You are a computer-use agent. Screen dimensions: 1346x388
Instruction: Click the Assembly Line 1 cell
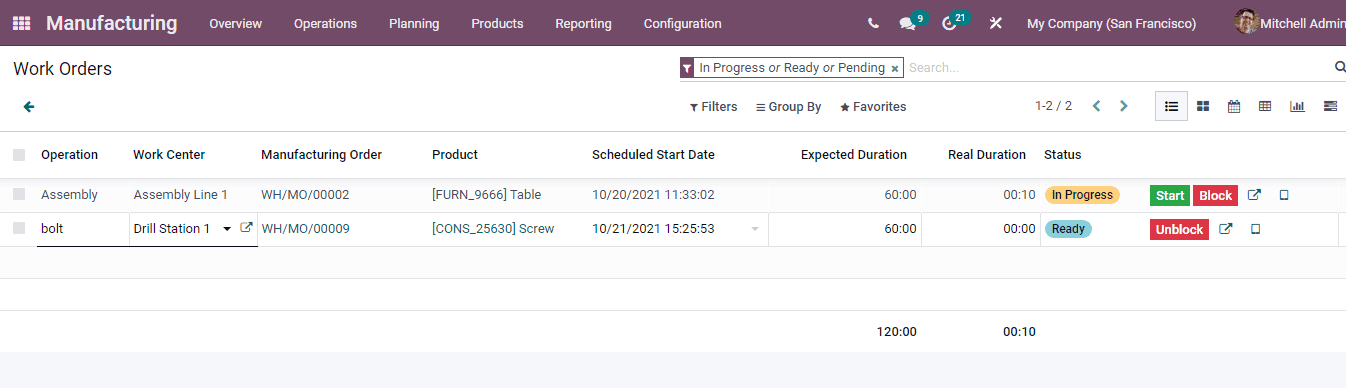coord(180,195)
